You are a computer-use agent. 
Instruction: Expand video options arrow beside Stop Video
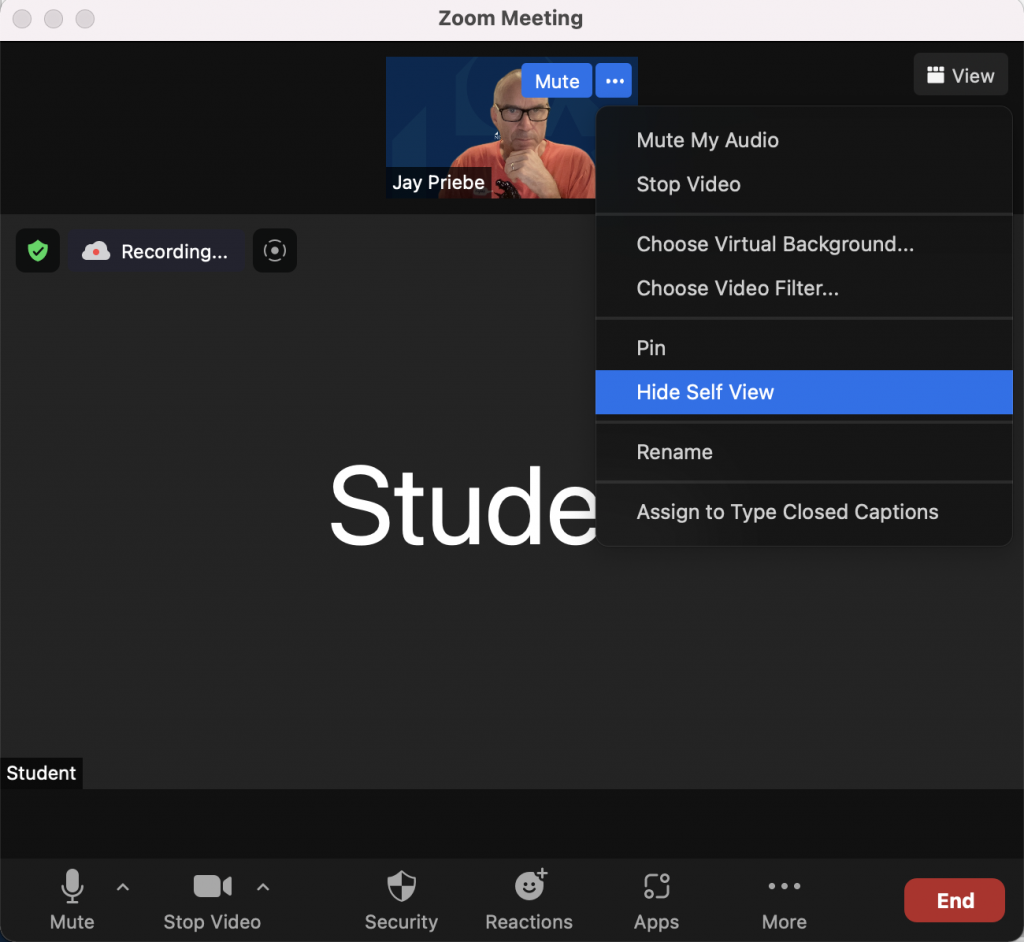[263, 887]
